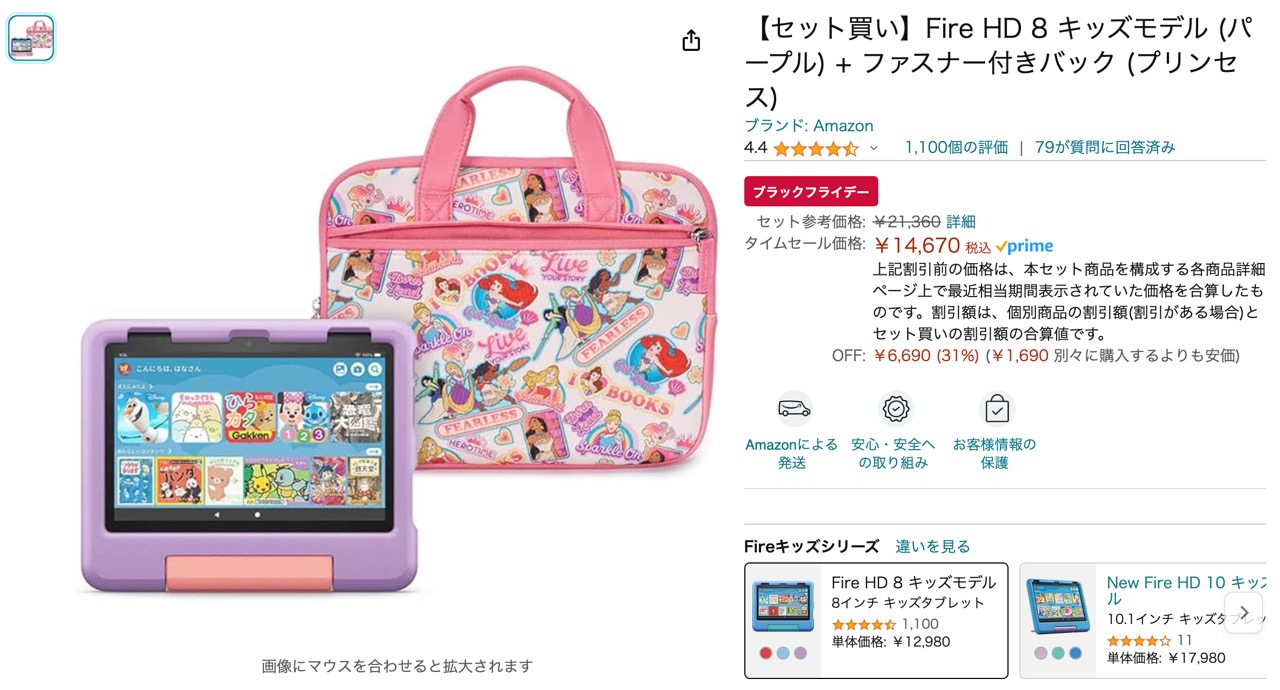Click the Prime logo next to price

pyautogui.click(x=1024, y=246)
